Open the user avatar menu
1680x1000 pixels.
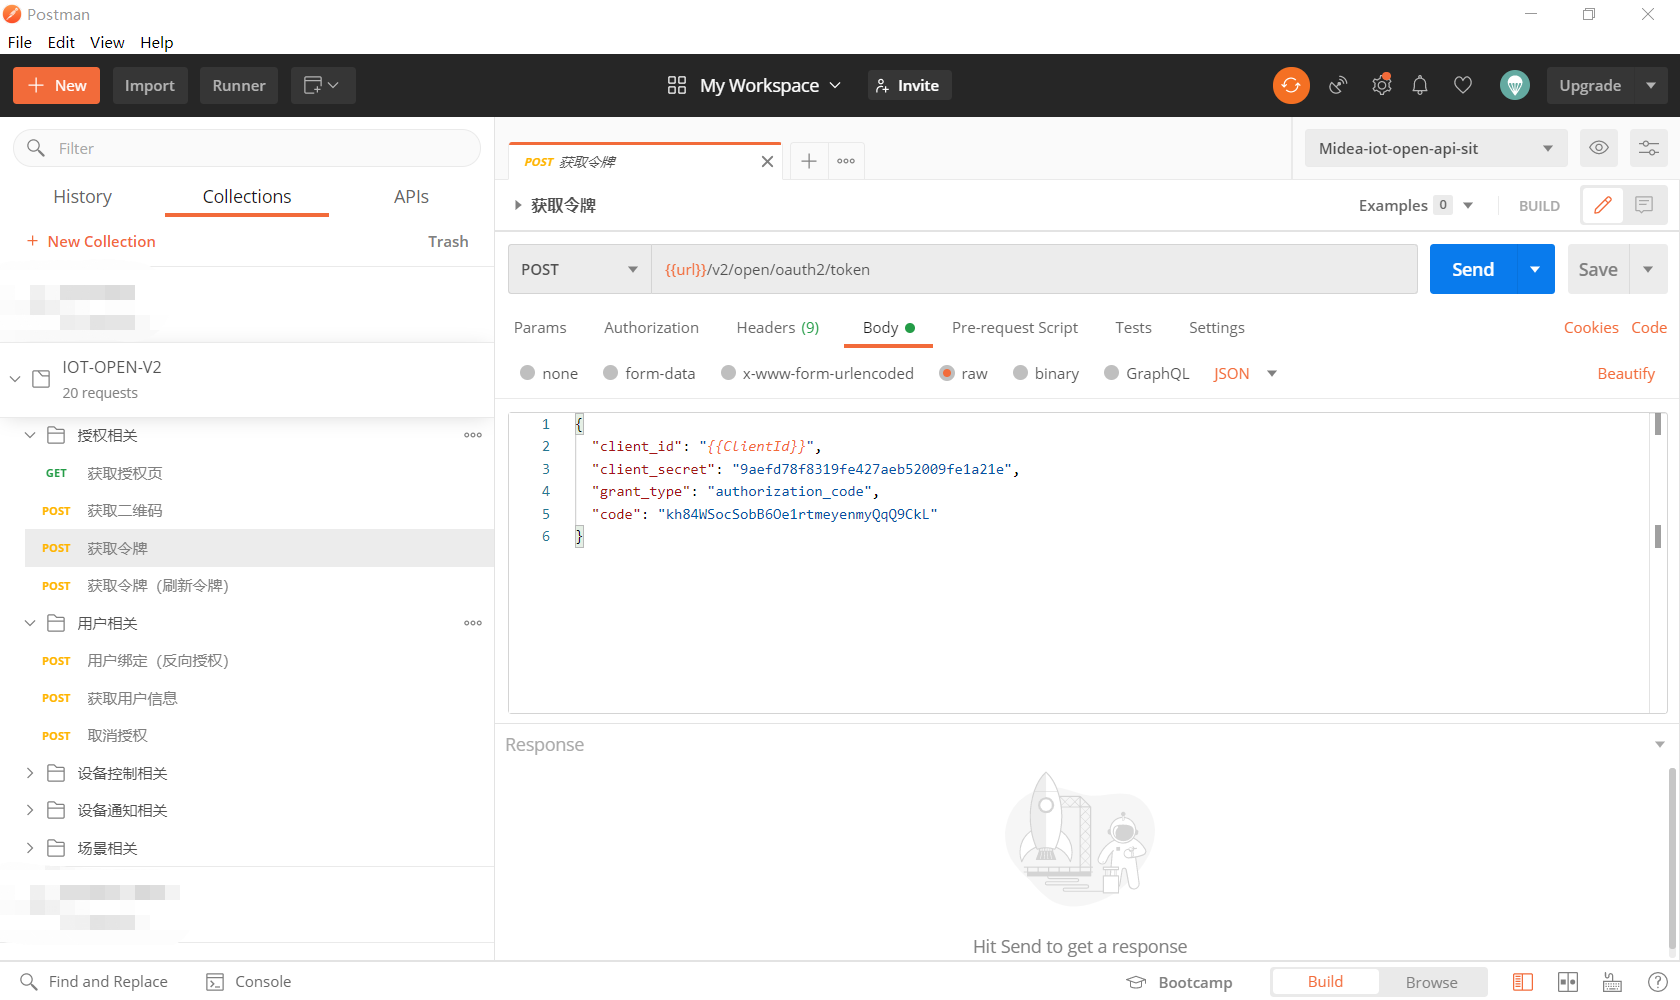point(1515,85)
